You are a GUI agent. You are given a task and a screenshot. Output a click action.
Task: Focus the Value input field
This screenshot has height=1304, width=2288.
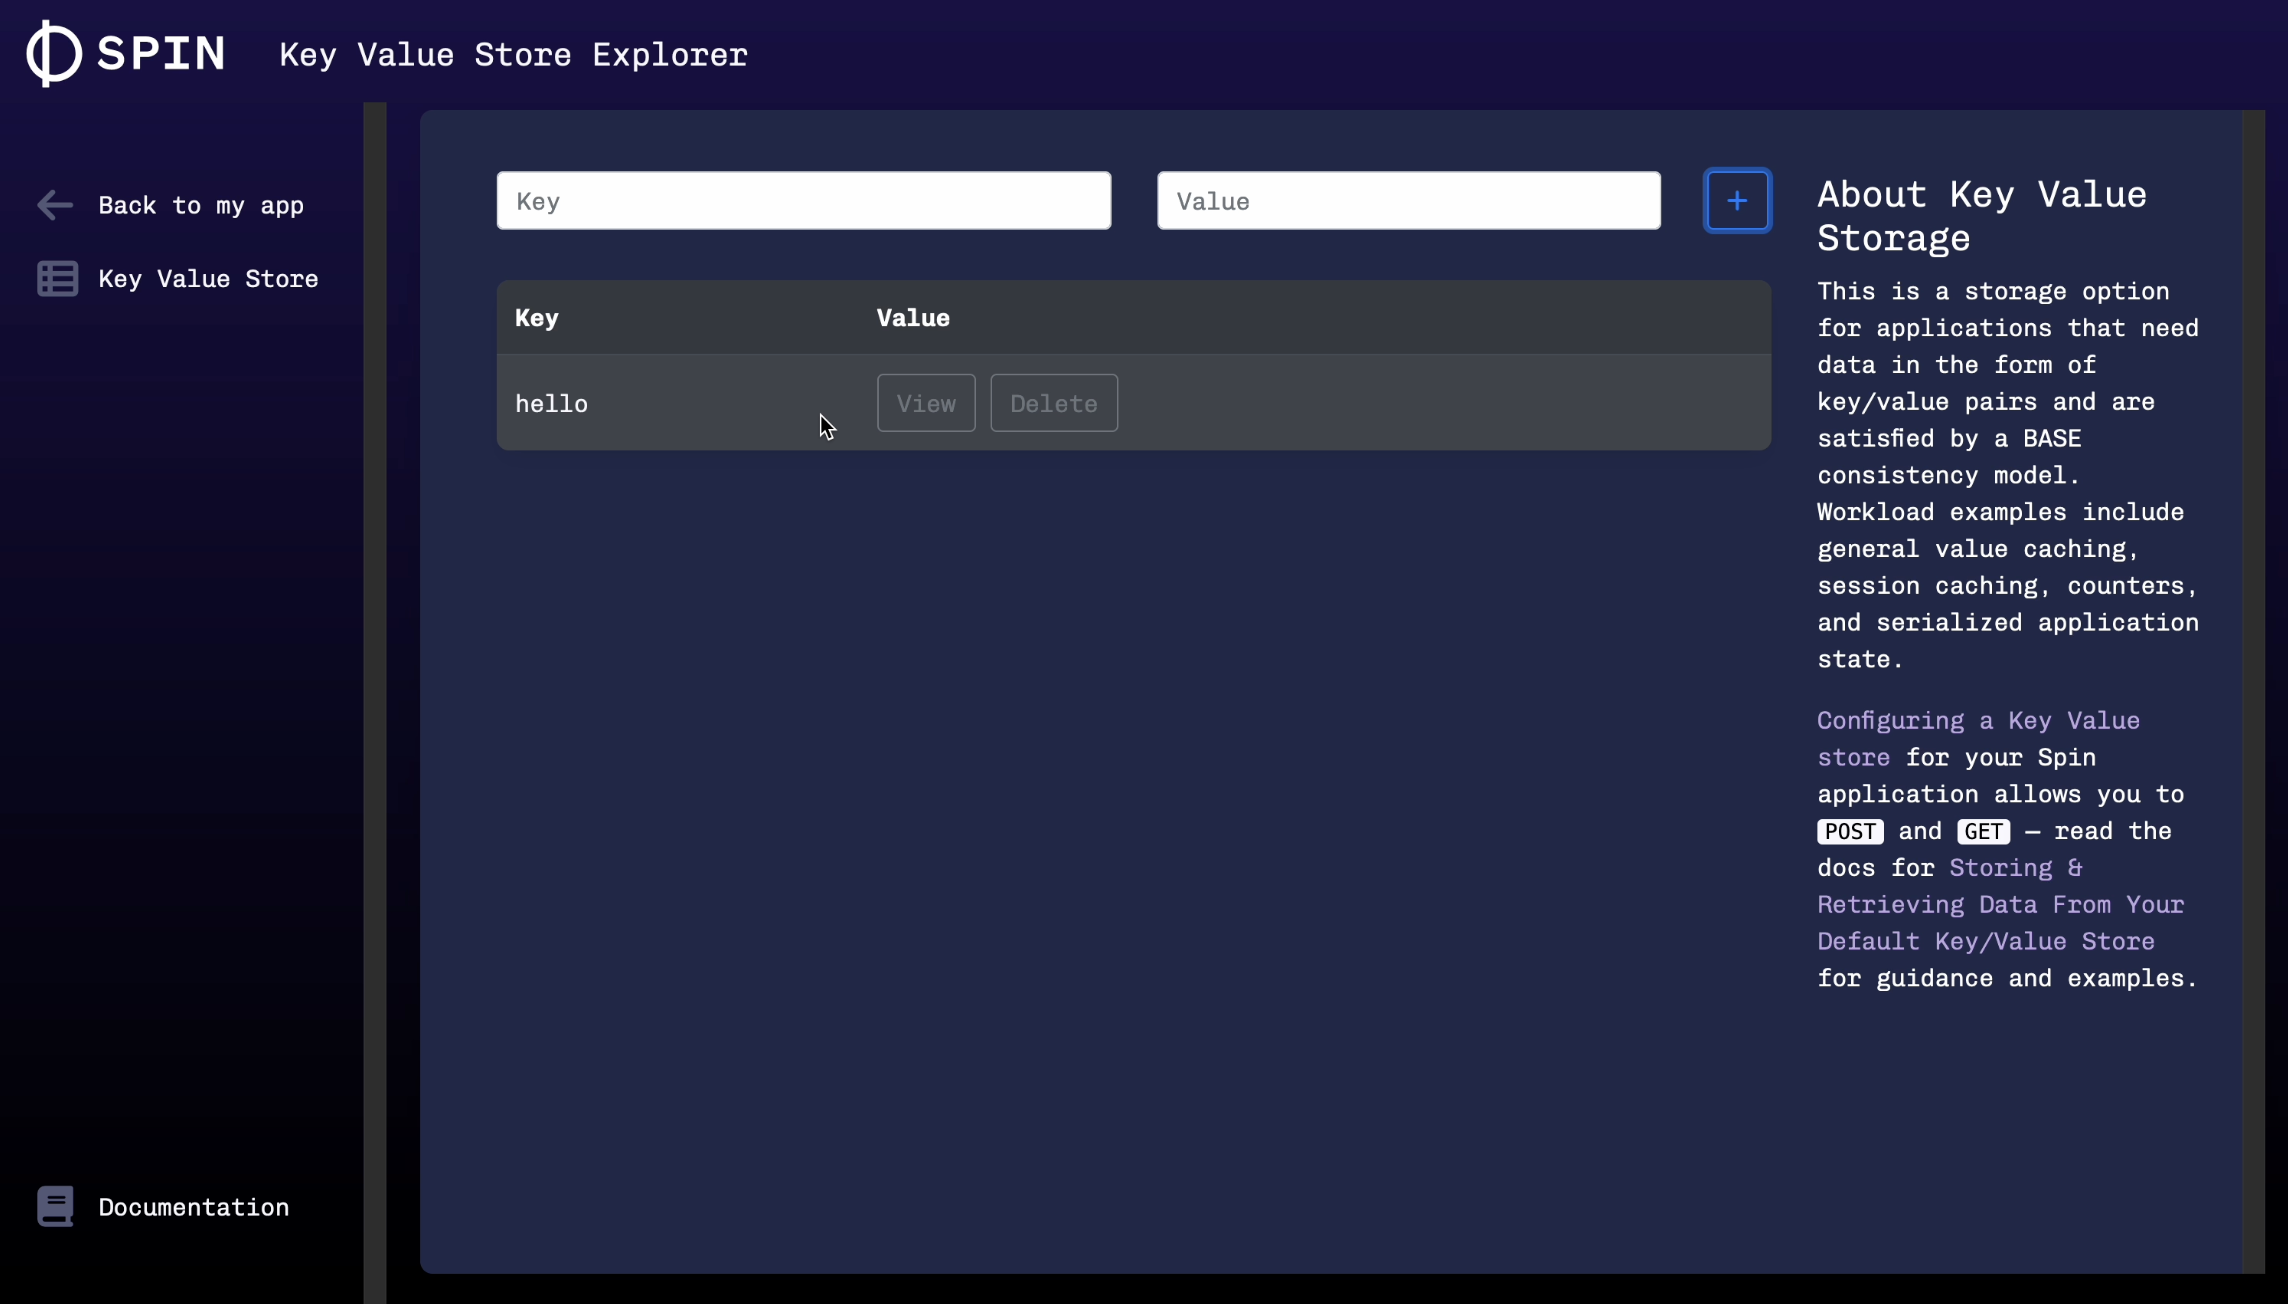(x=1409, y=201)
